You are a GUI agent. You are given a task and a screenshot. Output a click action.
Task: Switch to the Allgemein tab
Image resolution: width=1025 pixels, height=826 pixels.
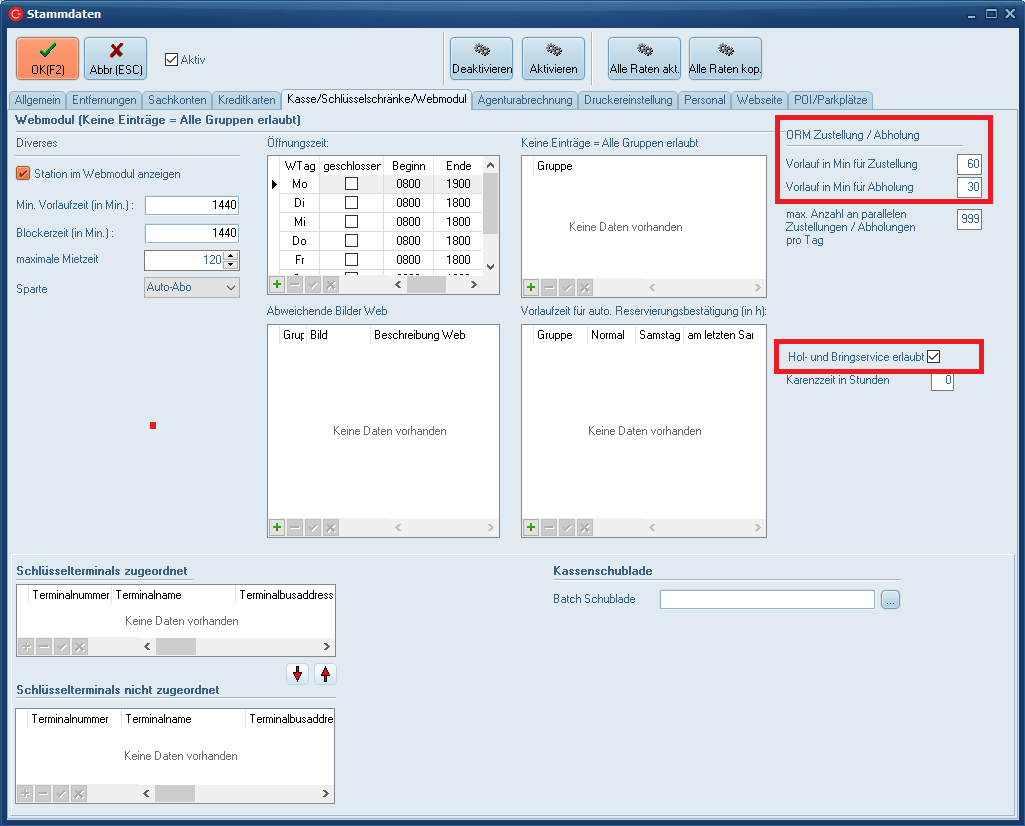point(38,100)
